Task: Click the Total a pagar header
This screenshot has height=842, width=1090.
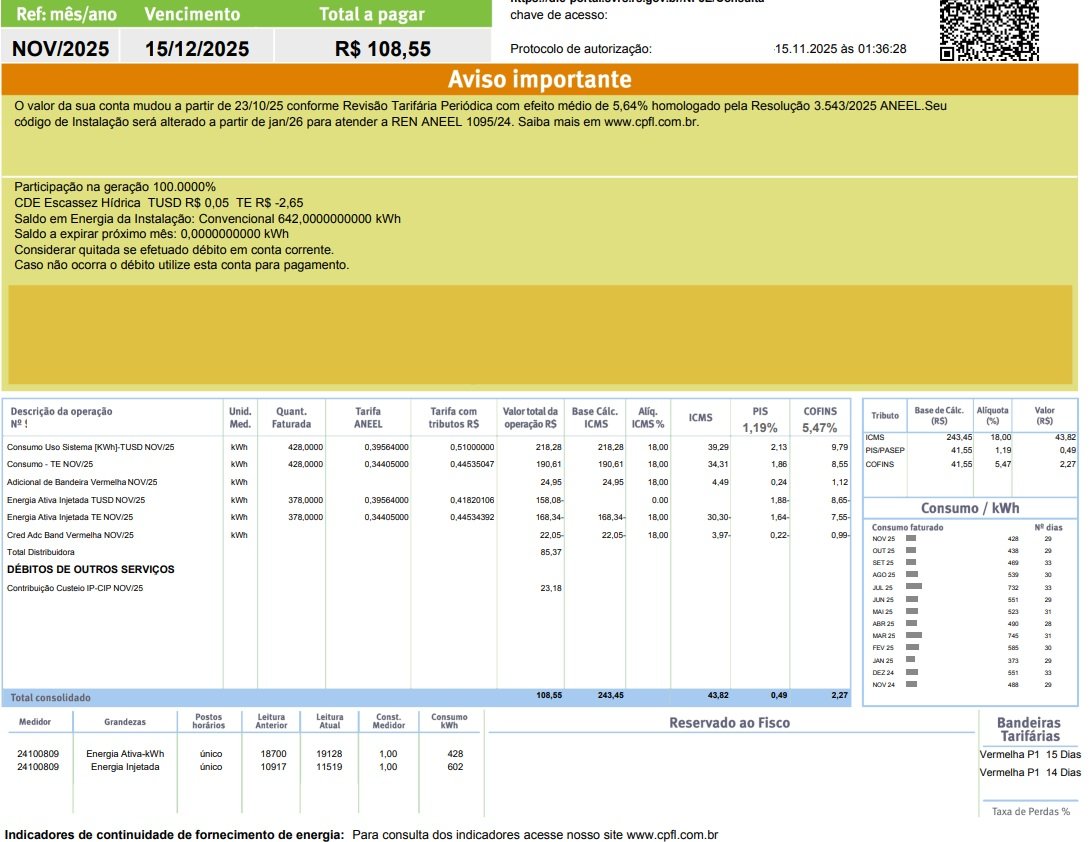Action: pos(372,14)
